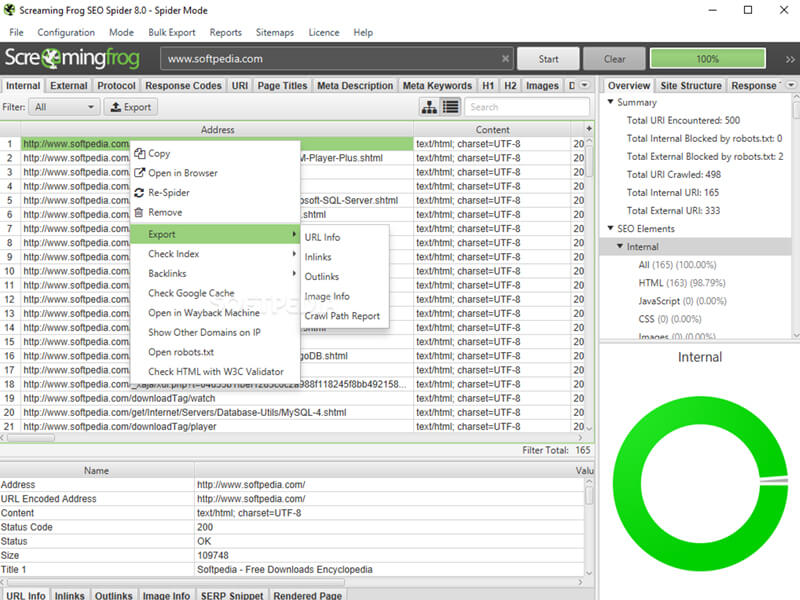
Task: Switch to the Response Codes tab
Action: coord(183,86)
